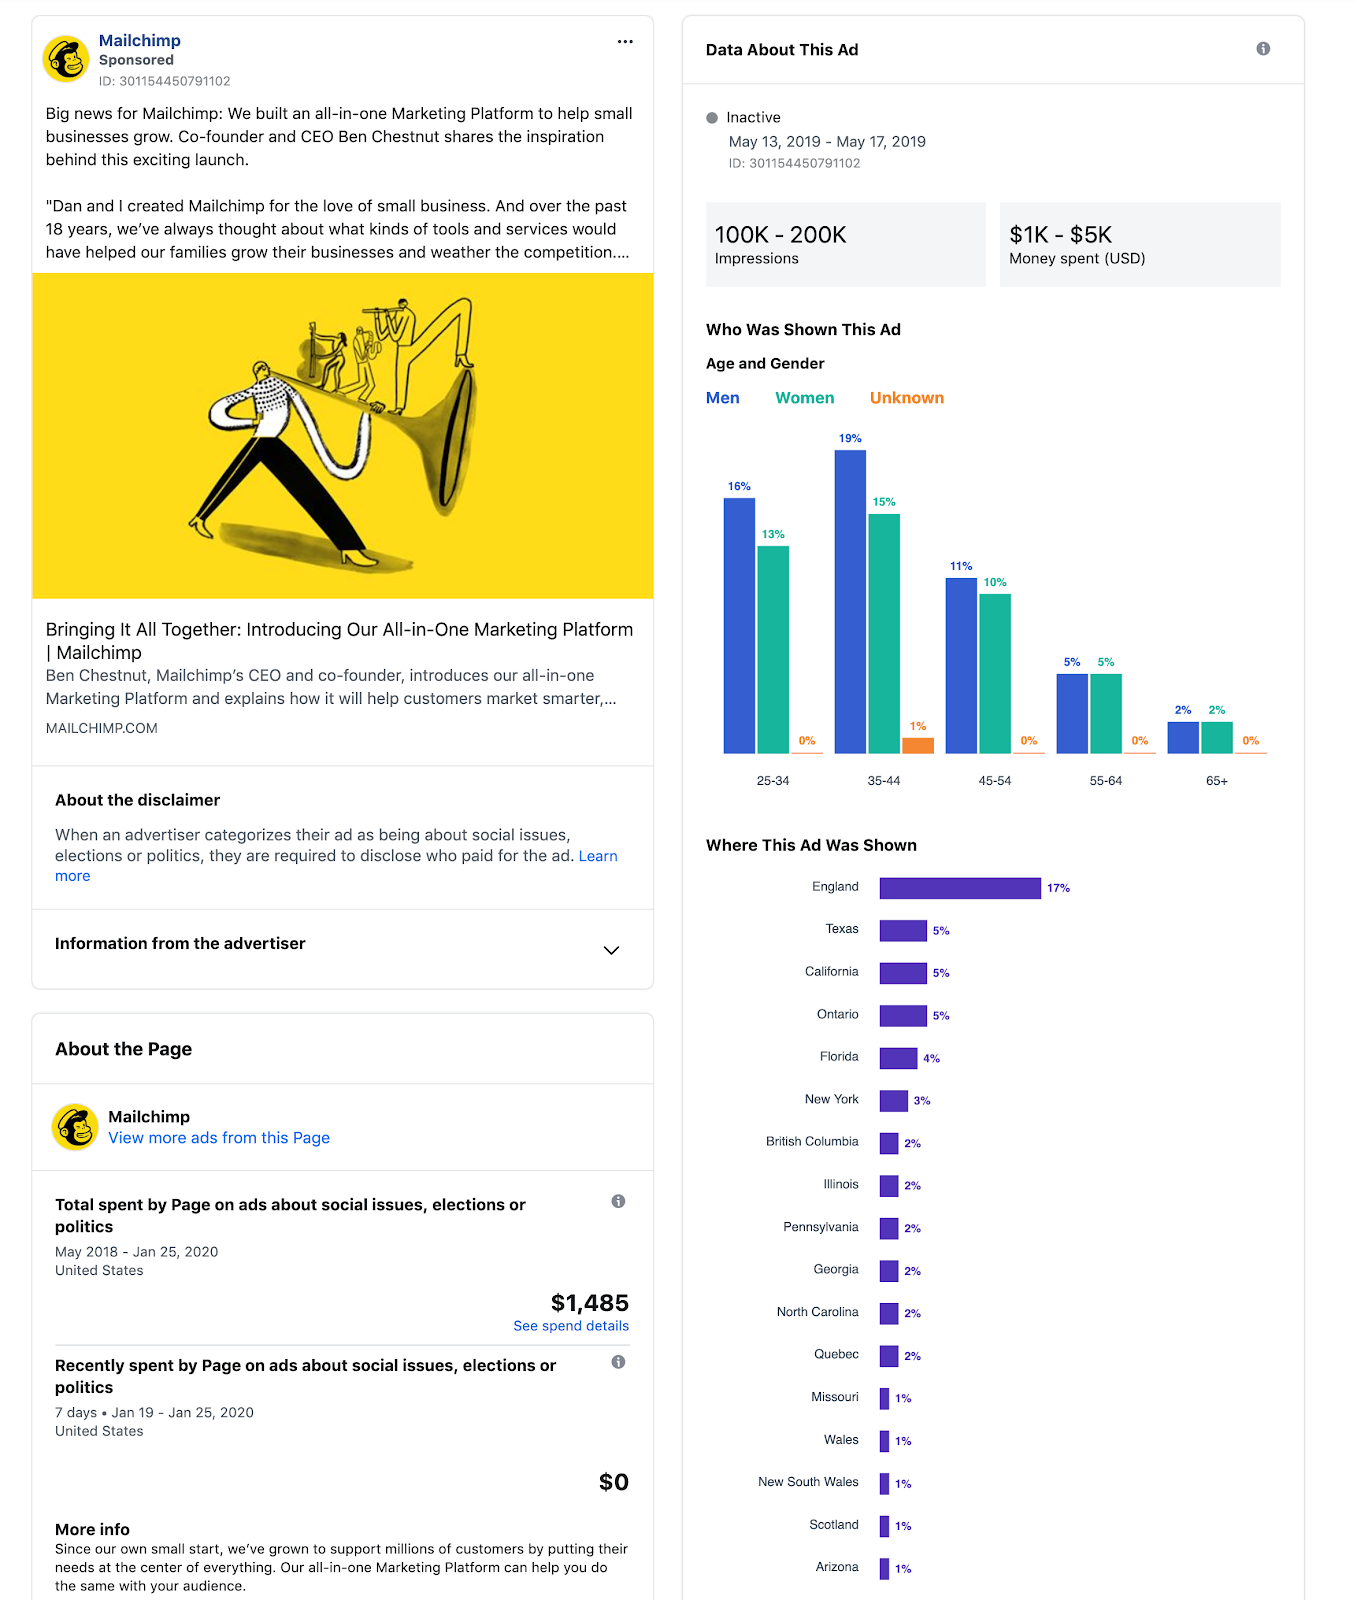
Task: Select the Sponsored label under Mailchimp
Action: click(136, 60)
